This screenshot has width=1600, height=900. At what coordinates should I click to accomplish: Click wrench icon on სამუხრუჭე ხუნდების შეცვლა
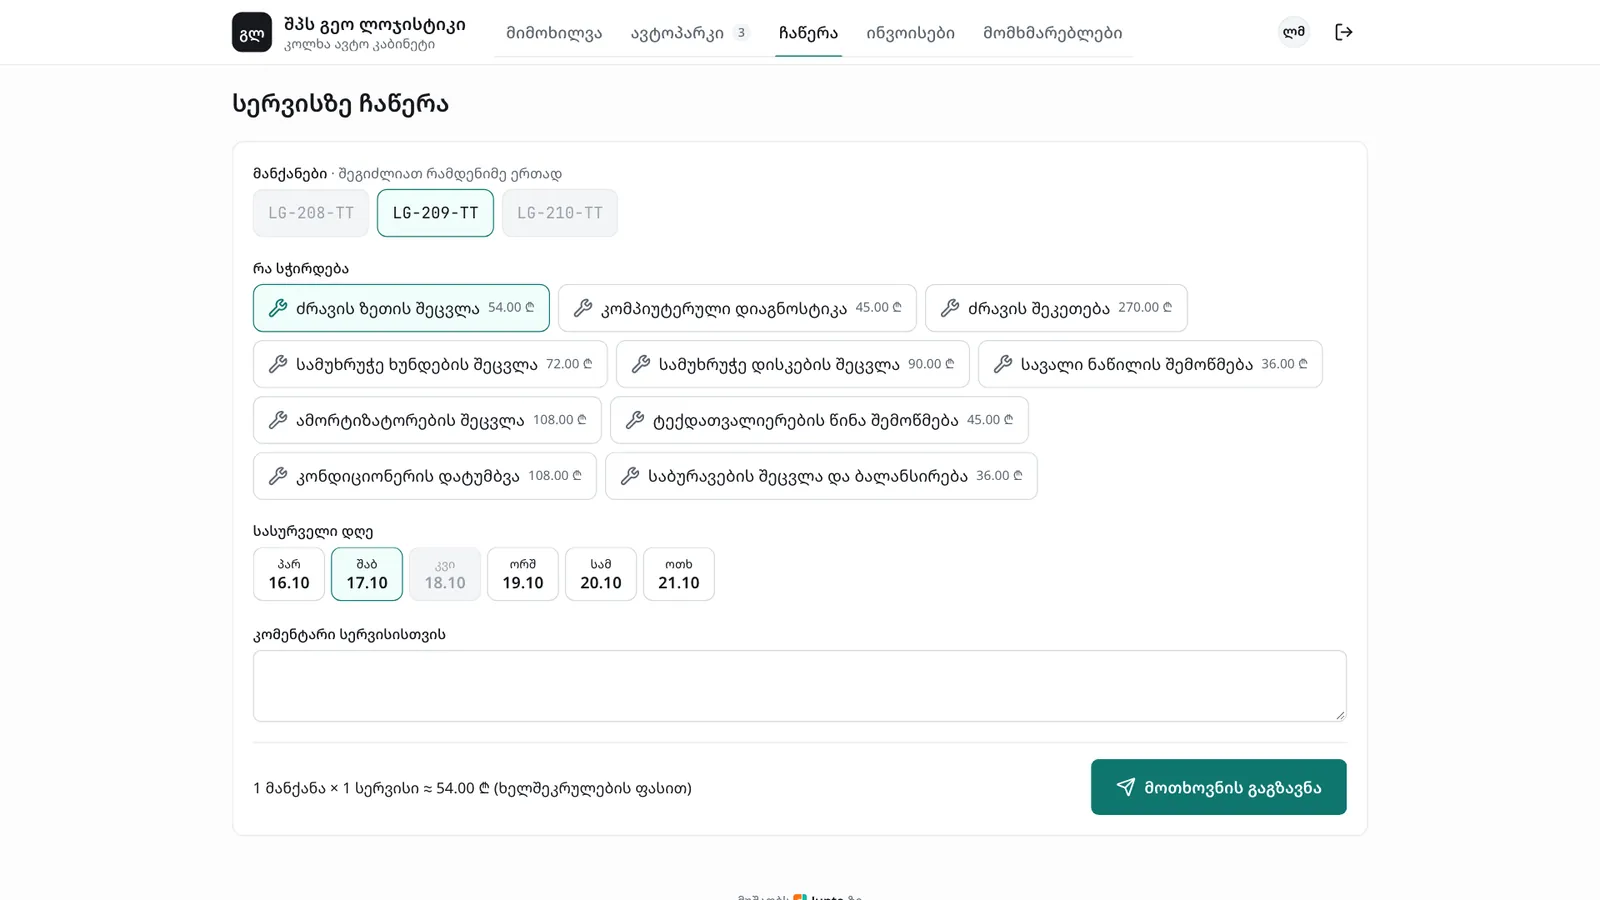point(278,364)
